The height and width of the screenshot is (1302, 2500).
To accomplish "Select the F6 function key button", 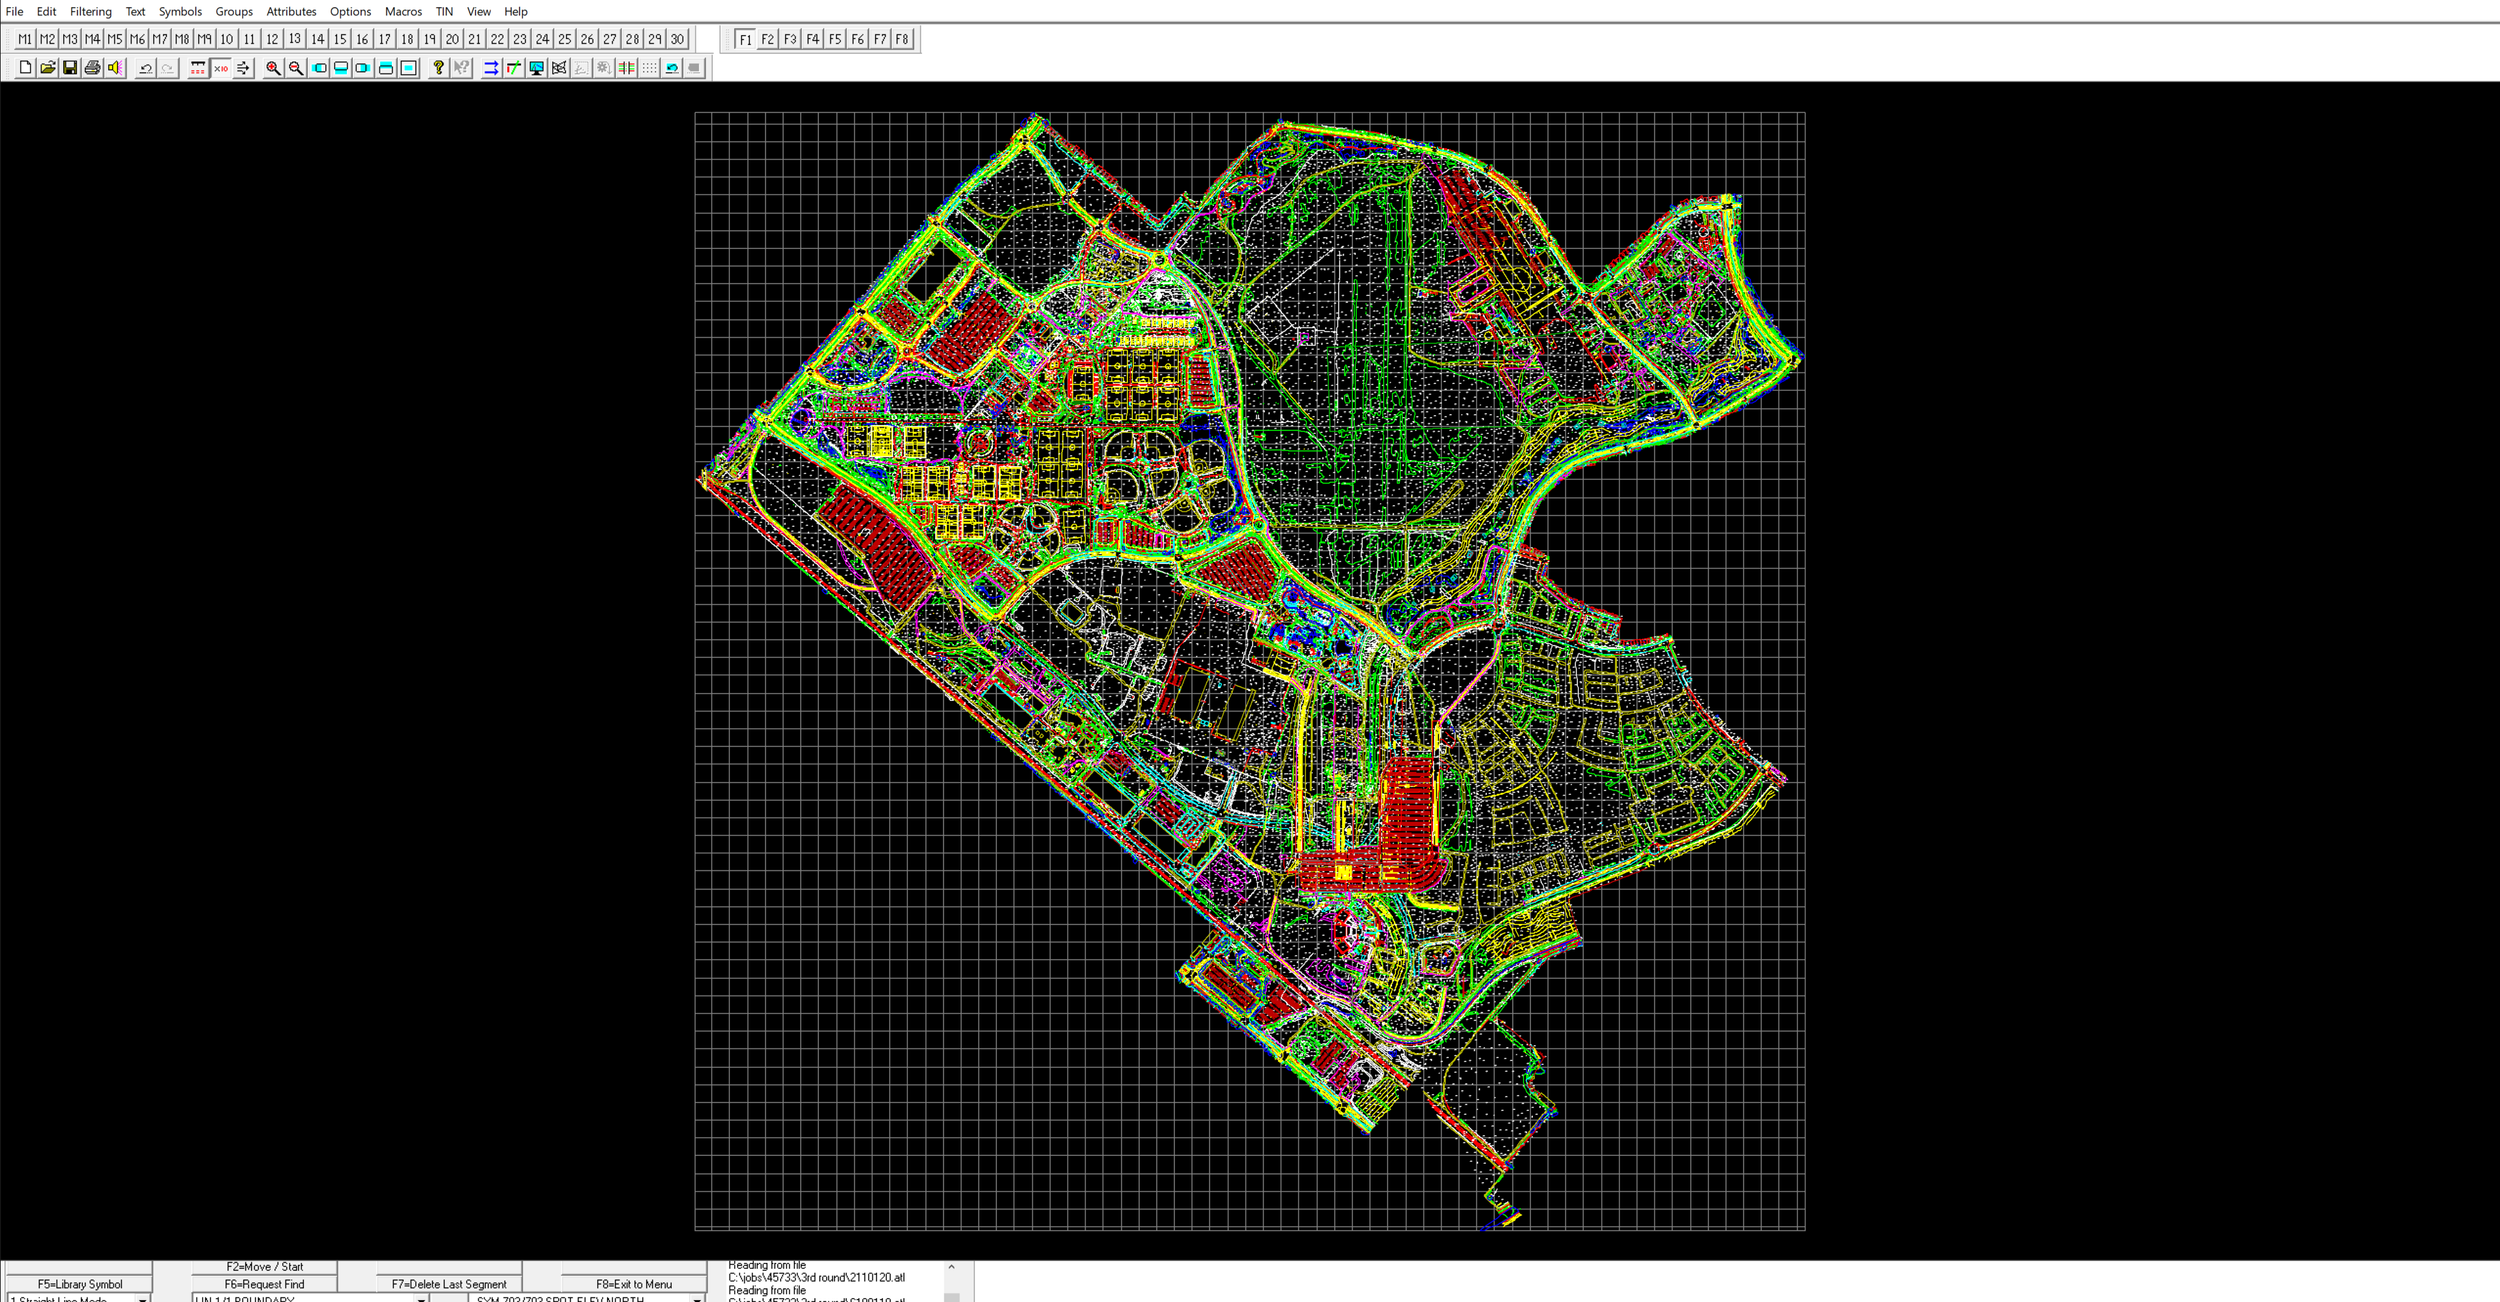I will (858, 39).
